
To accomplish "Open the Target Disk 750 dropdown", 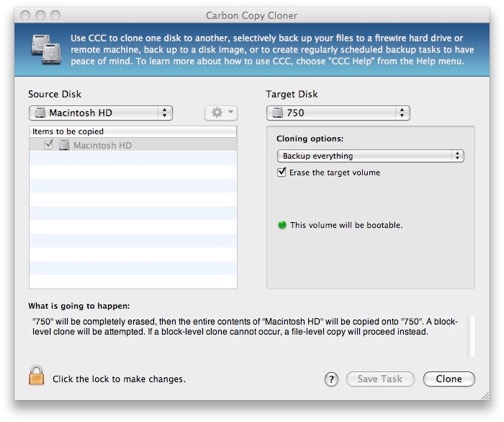I will pyautogui.click(x=338, y=113).
